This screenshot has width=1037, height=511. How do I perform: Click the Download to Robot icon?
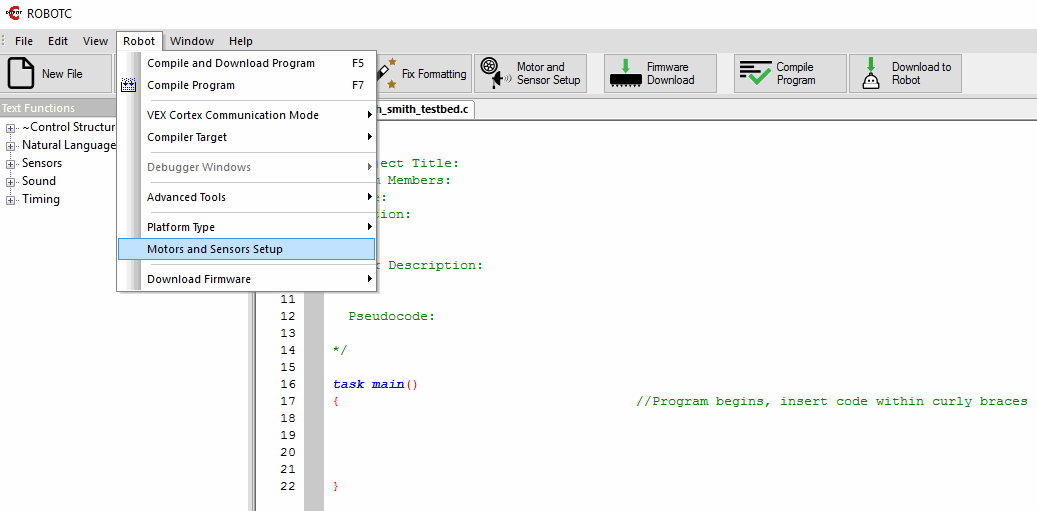click(871, 73)
